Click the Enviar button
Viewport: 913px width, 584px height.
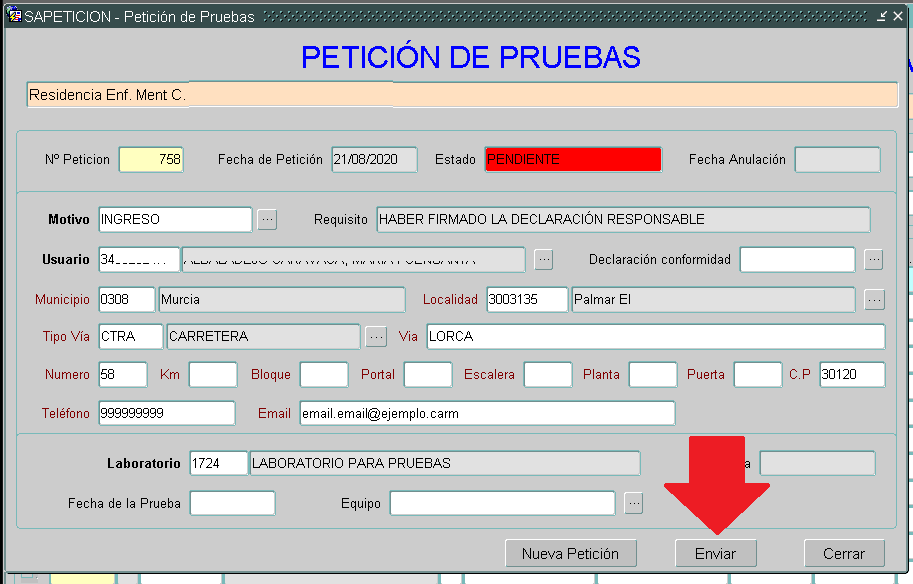715,553
